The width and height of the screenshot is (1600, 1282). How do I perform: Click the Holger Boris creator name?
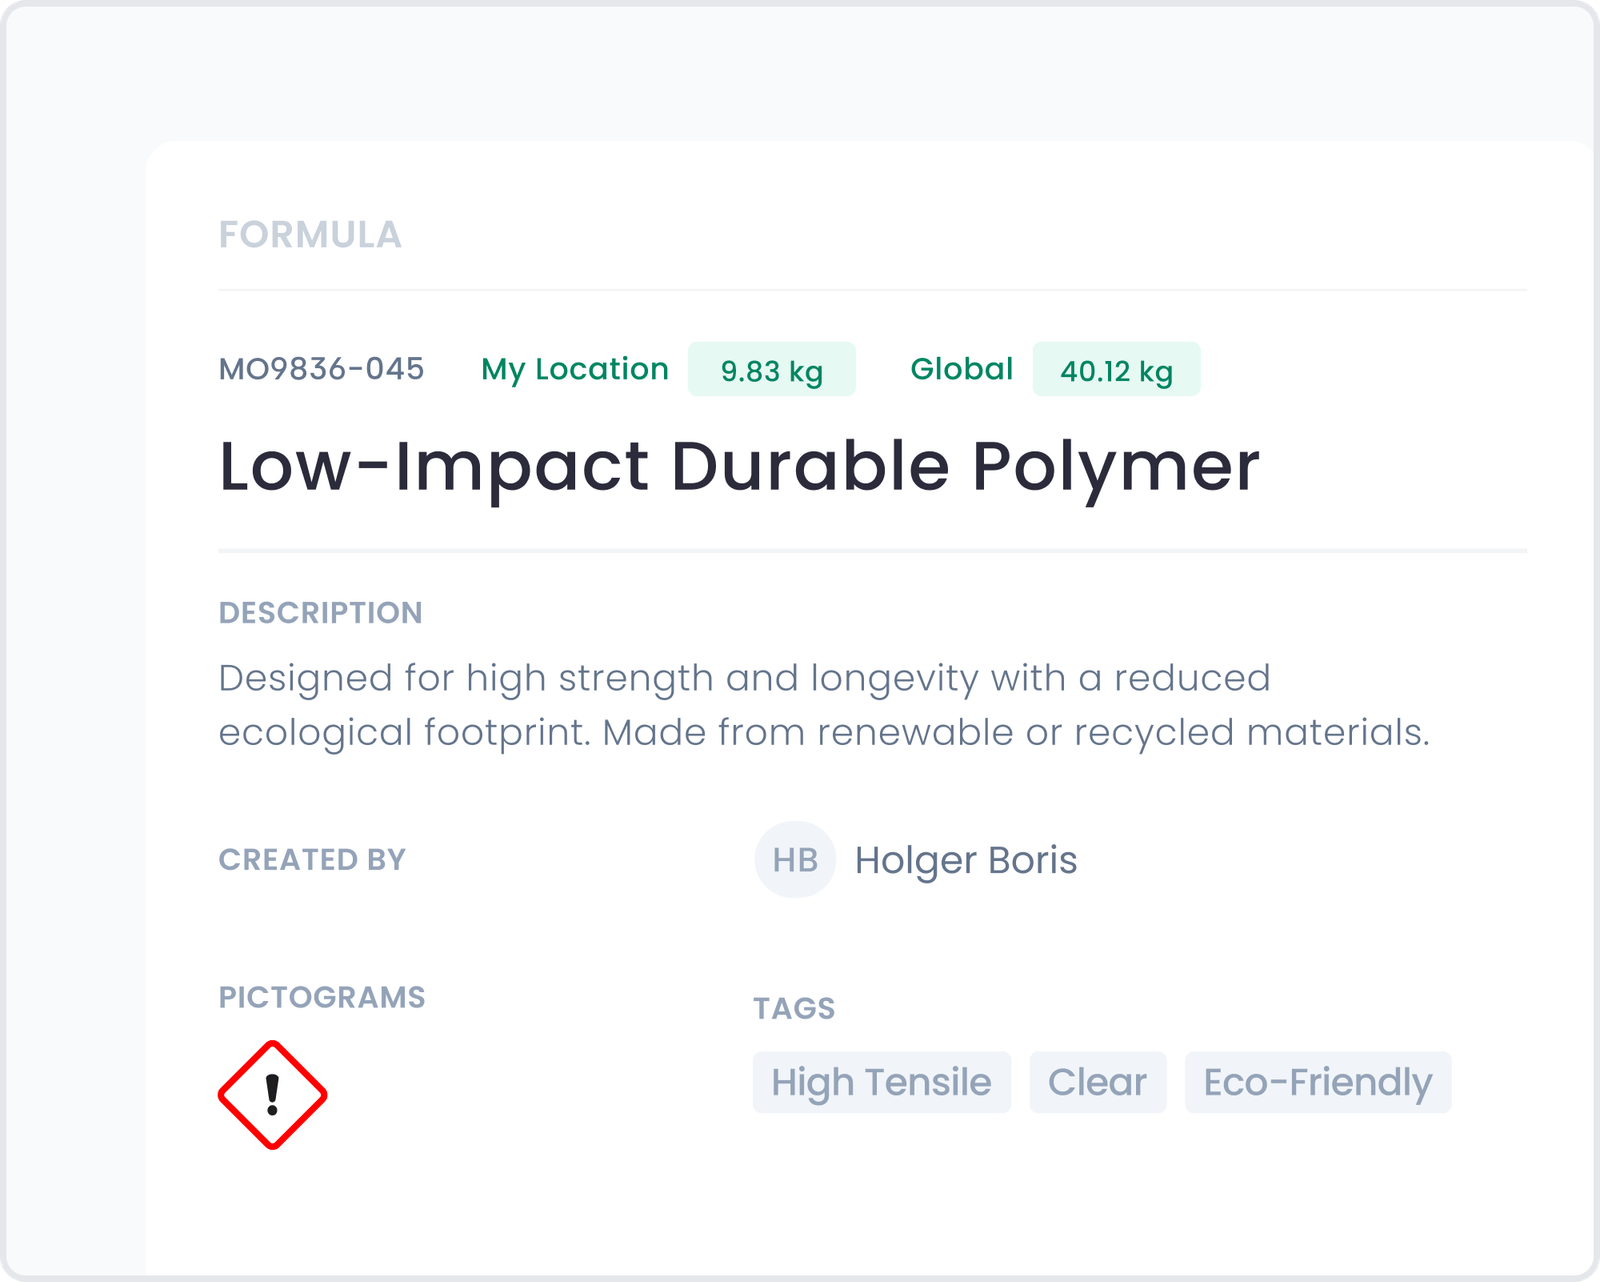click(966, 860)
